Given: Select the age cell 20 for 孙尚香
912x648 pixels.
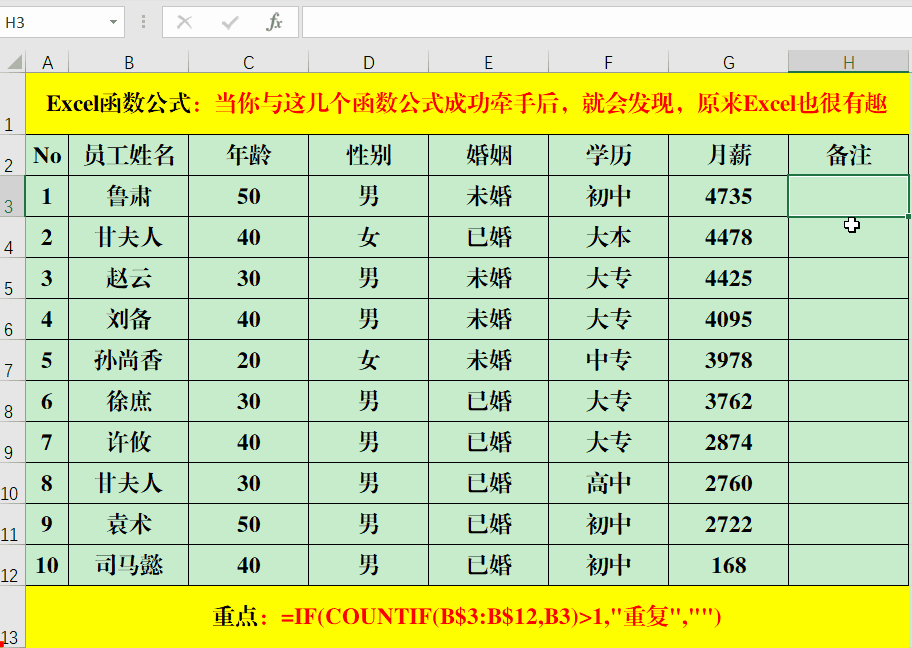Looking at the screenshot, I should [x=248, y=361].
